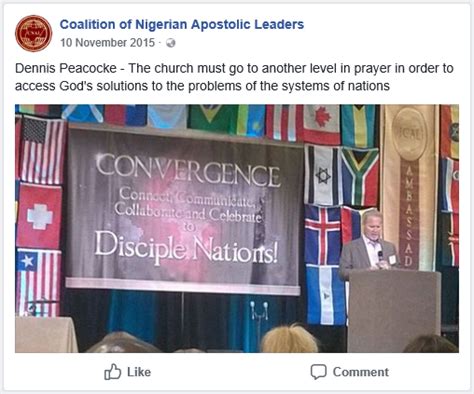The width and height of the screenshot is (474, 394).
Task: Click the Comment text label
Action: click(361, 372)
